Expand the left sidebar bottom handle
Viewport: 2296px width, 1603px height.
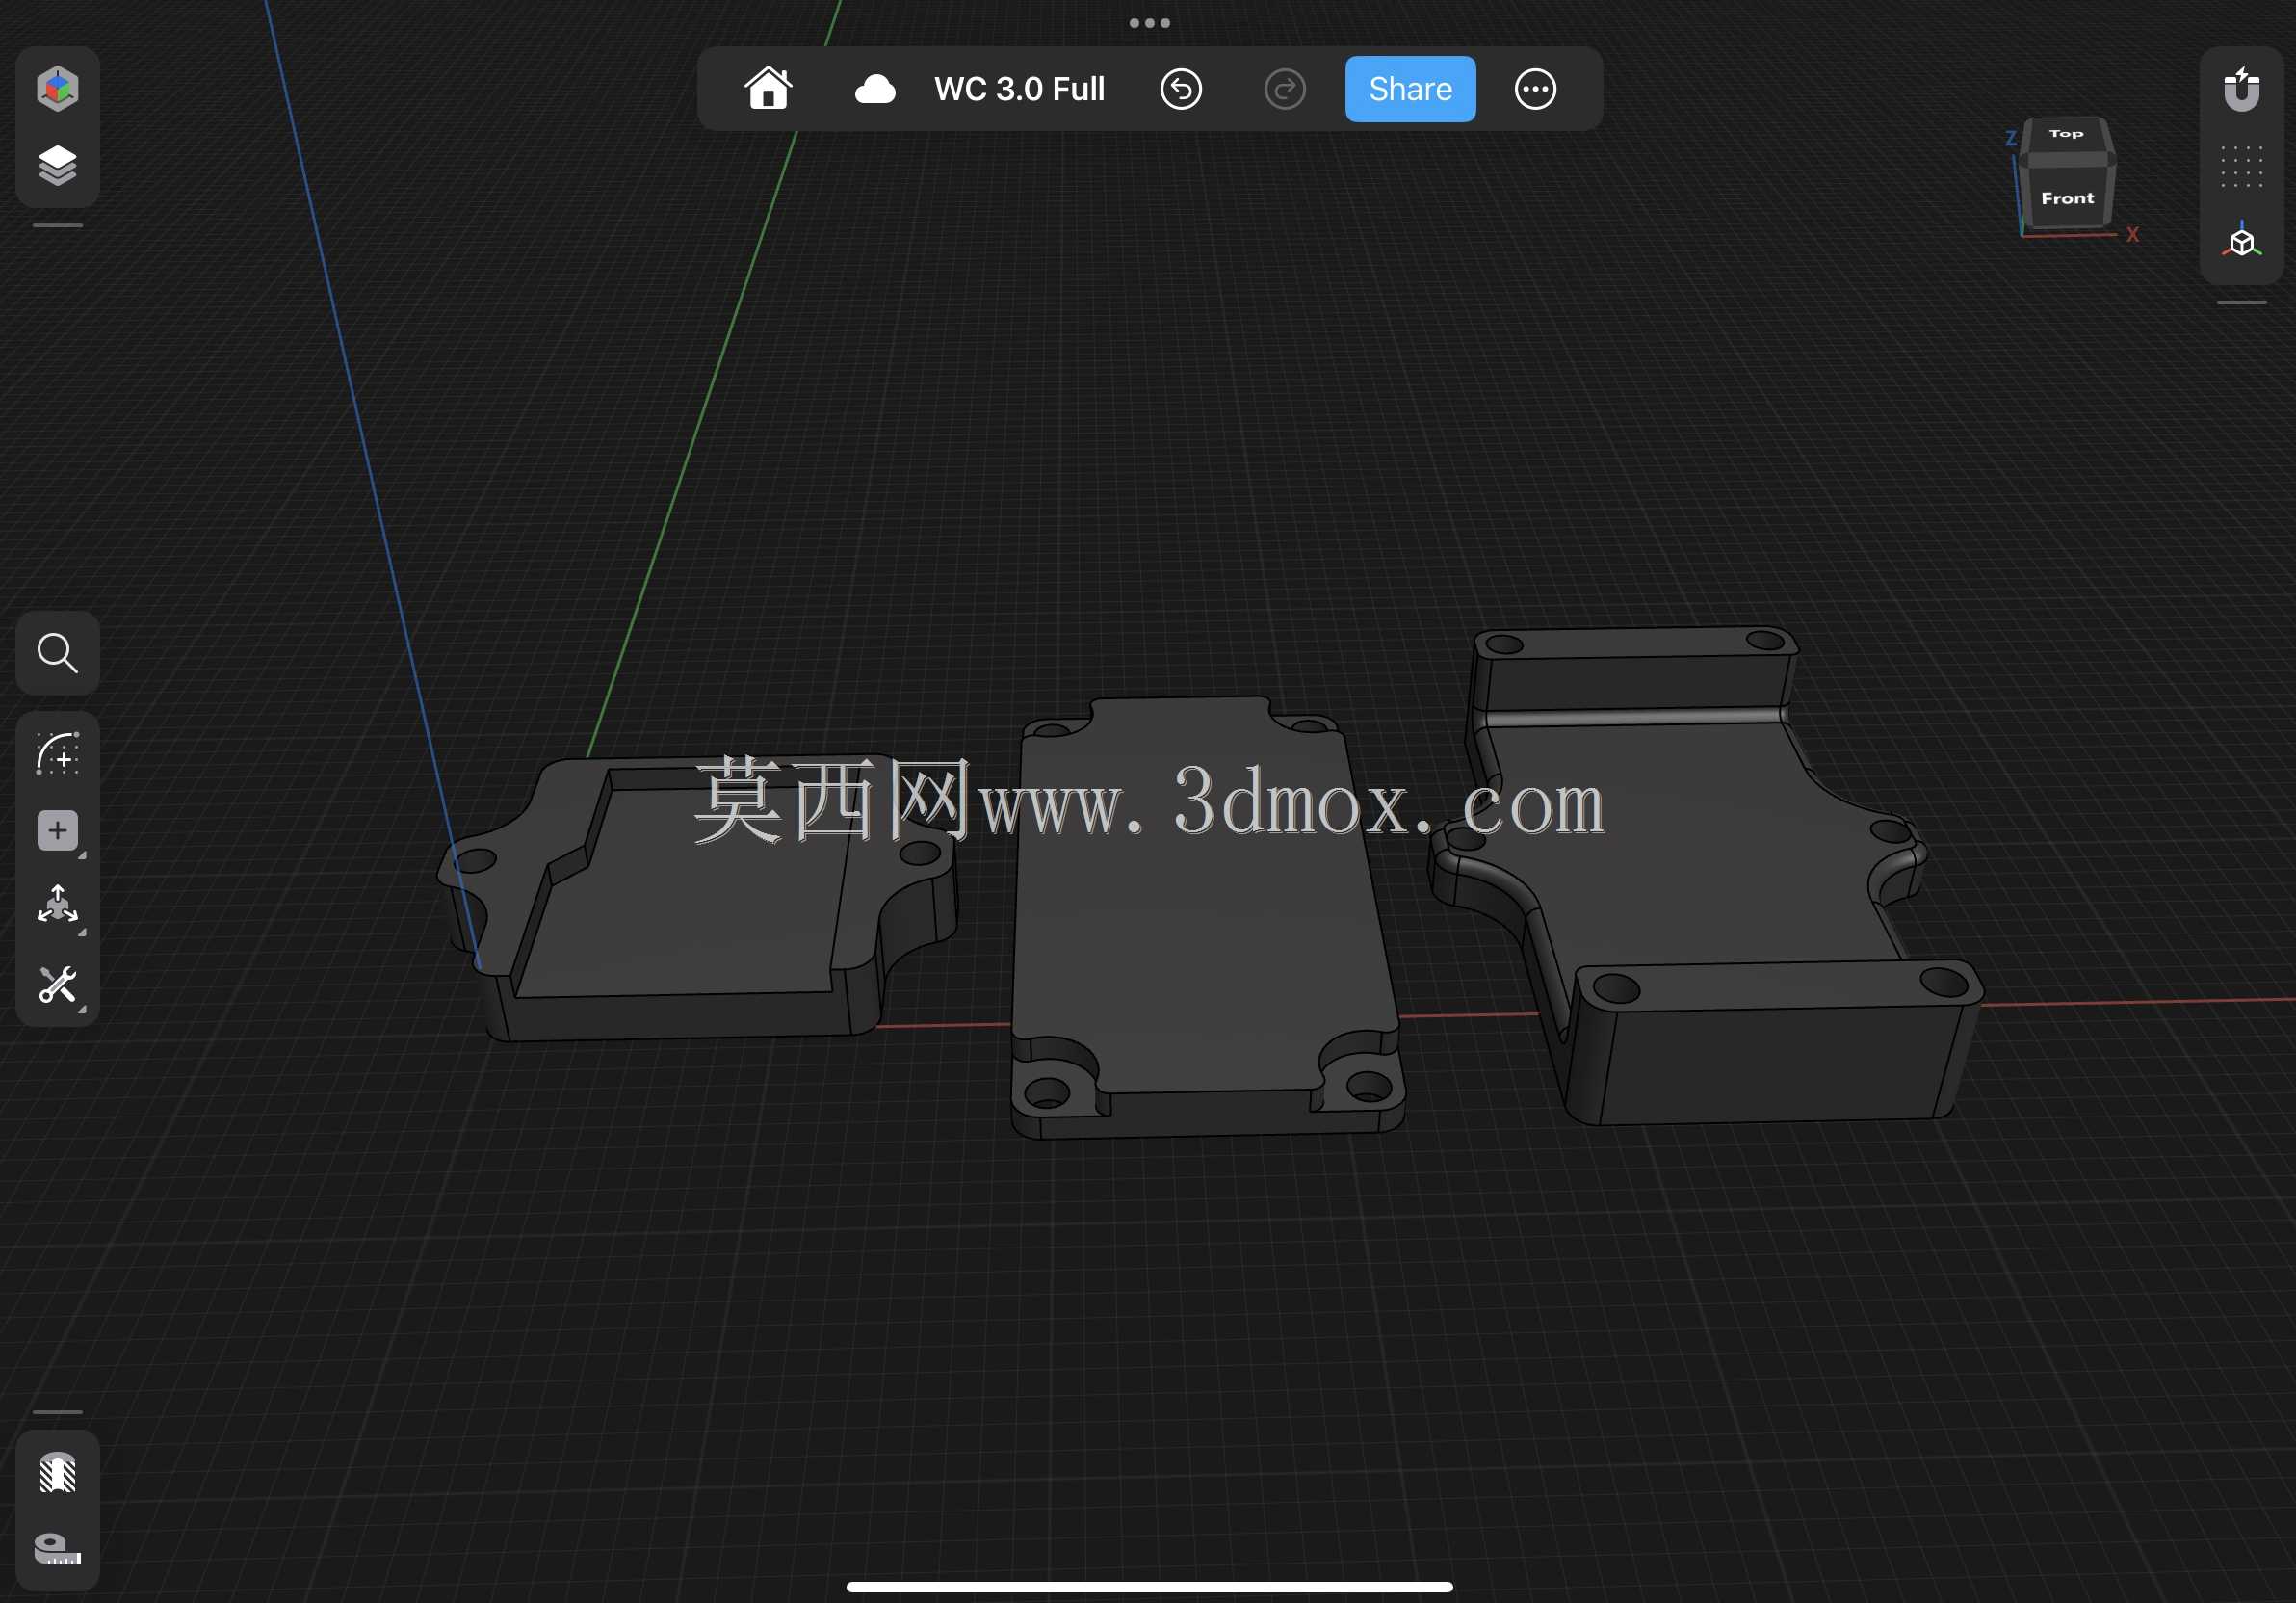(x=57, y=1412)
